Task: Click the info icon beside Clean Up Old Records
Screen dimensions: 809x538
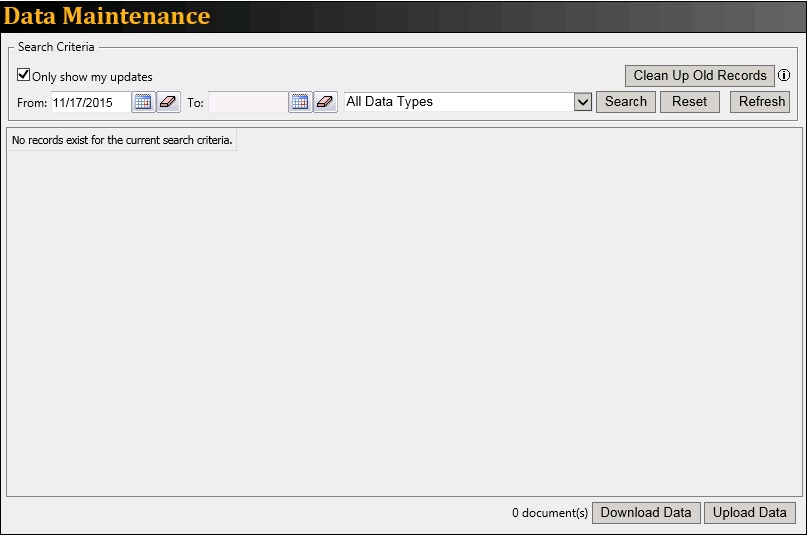Action: click(x=784, y=76)
